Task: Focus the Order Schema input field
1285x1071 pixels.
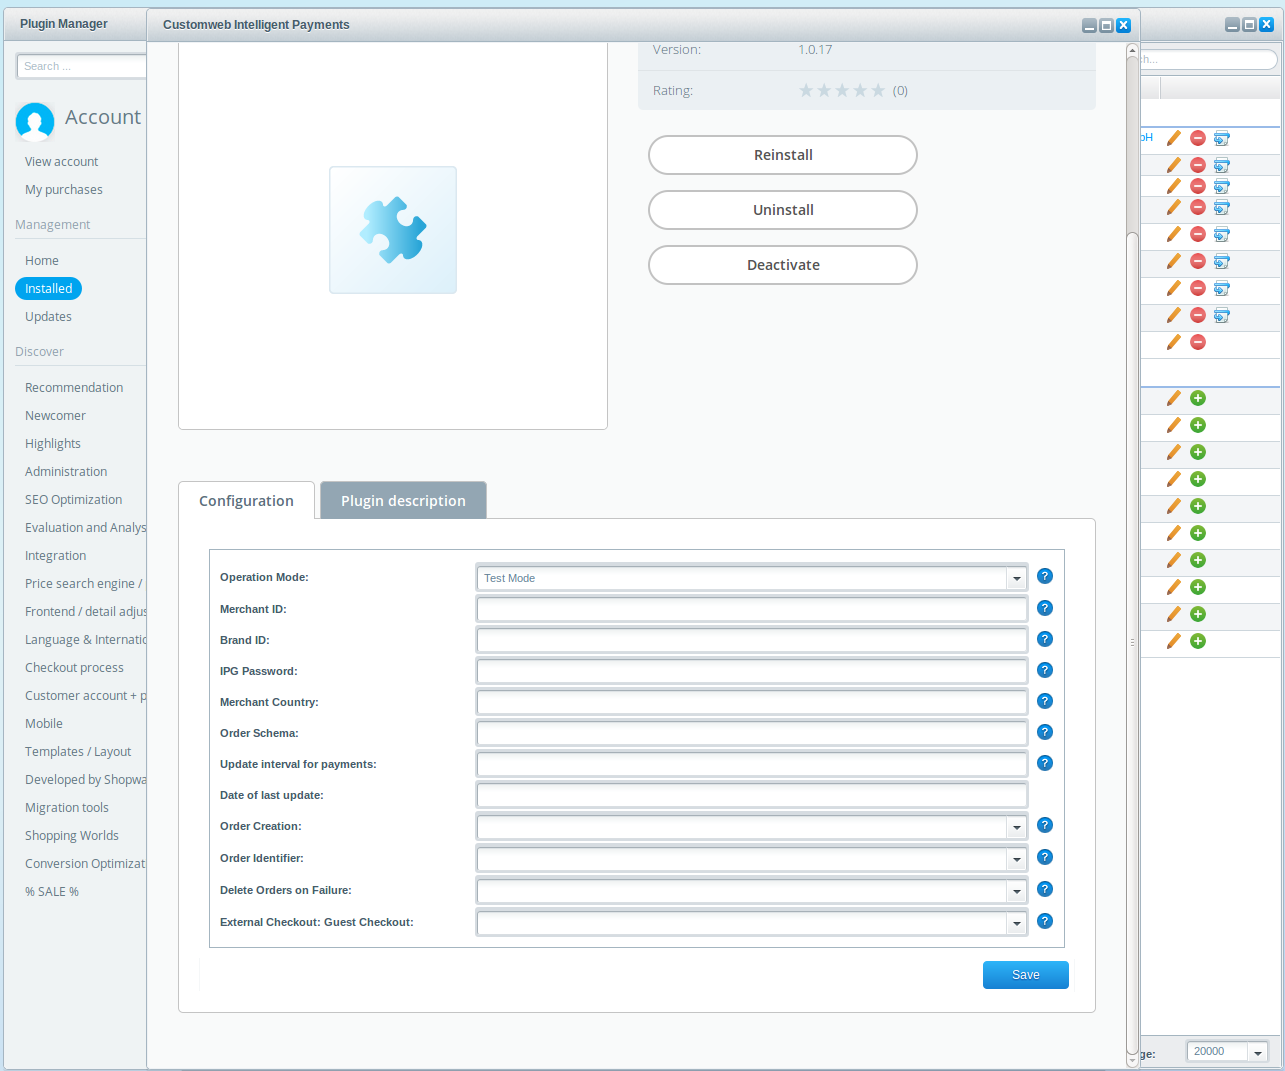Action: 752,733
